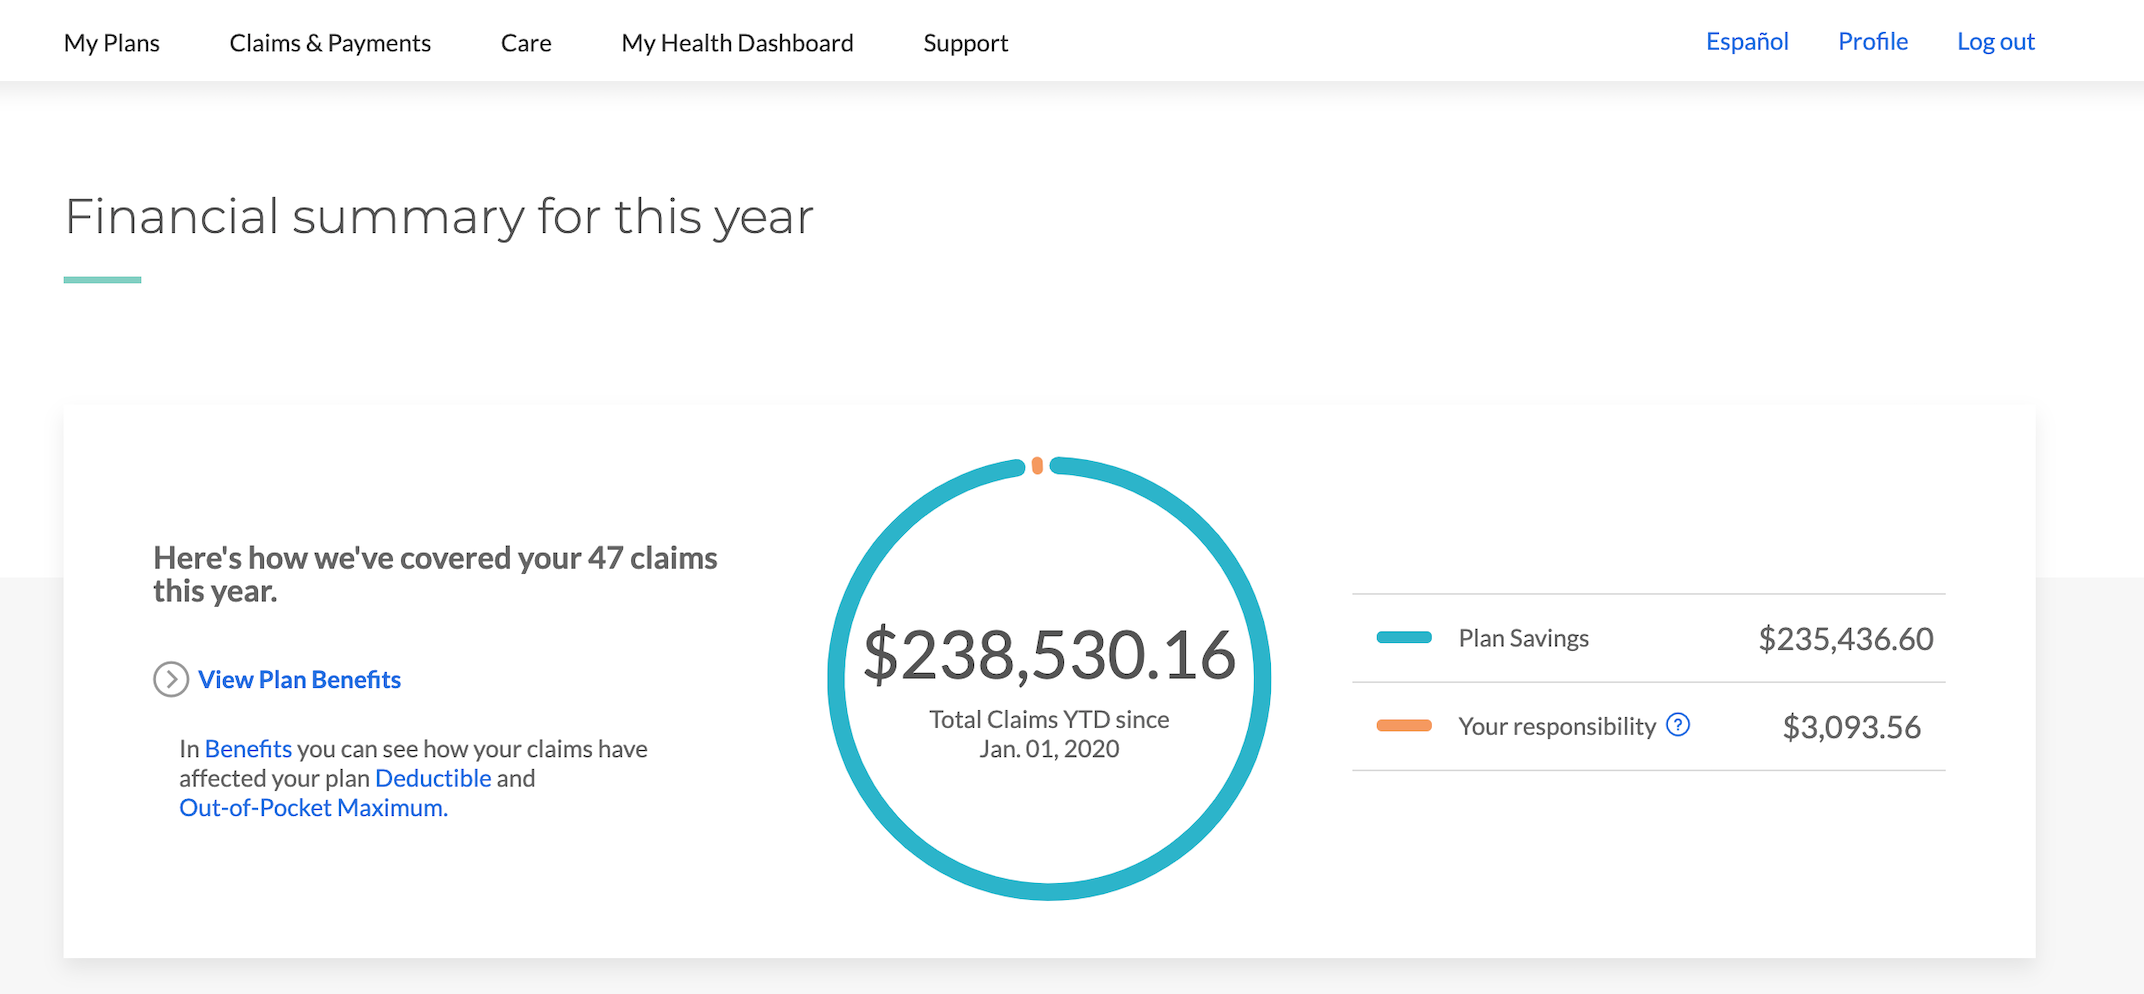Go to My Health Dashboard

tap(737, 43)
